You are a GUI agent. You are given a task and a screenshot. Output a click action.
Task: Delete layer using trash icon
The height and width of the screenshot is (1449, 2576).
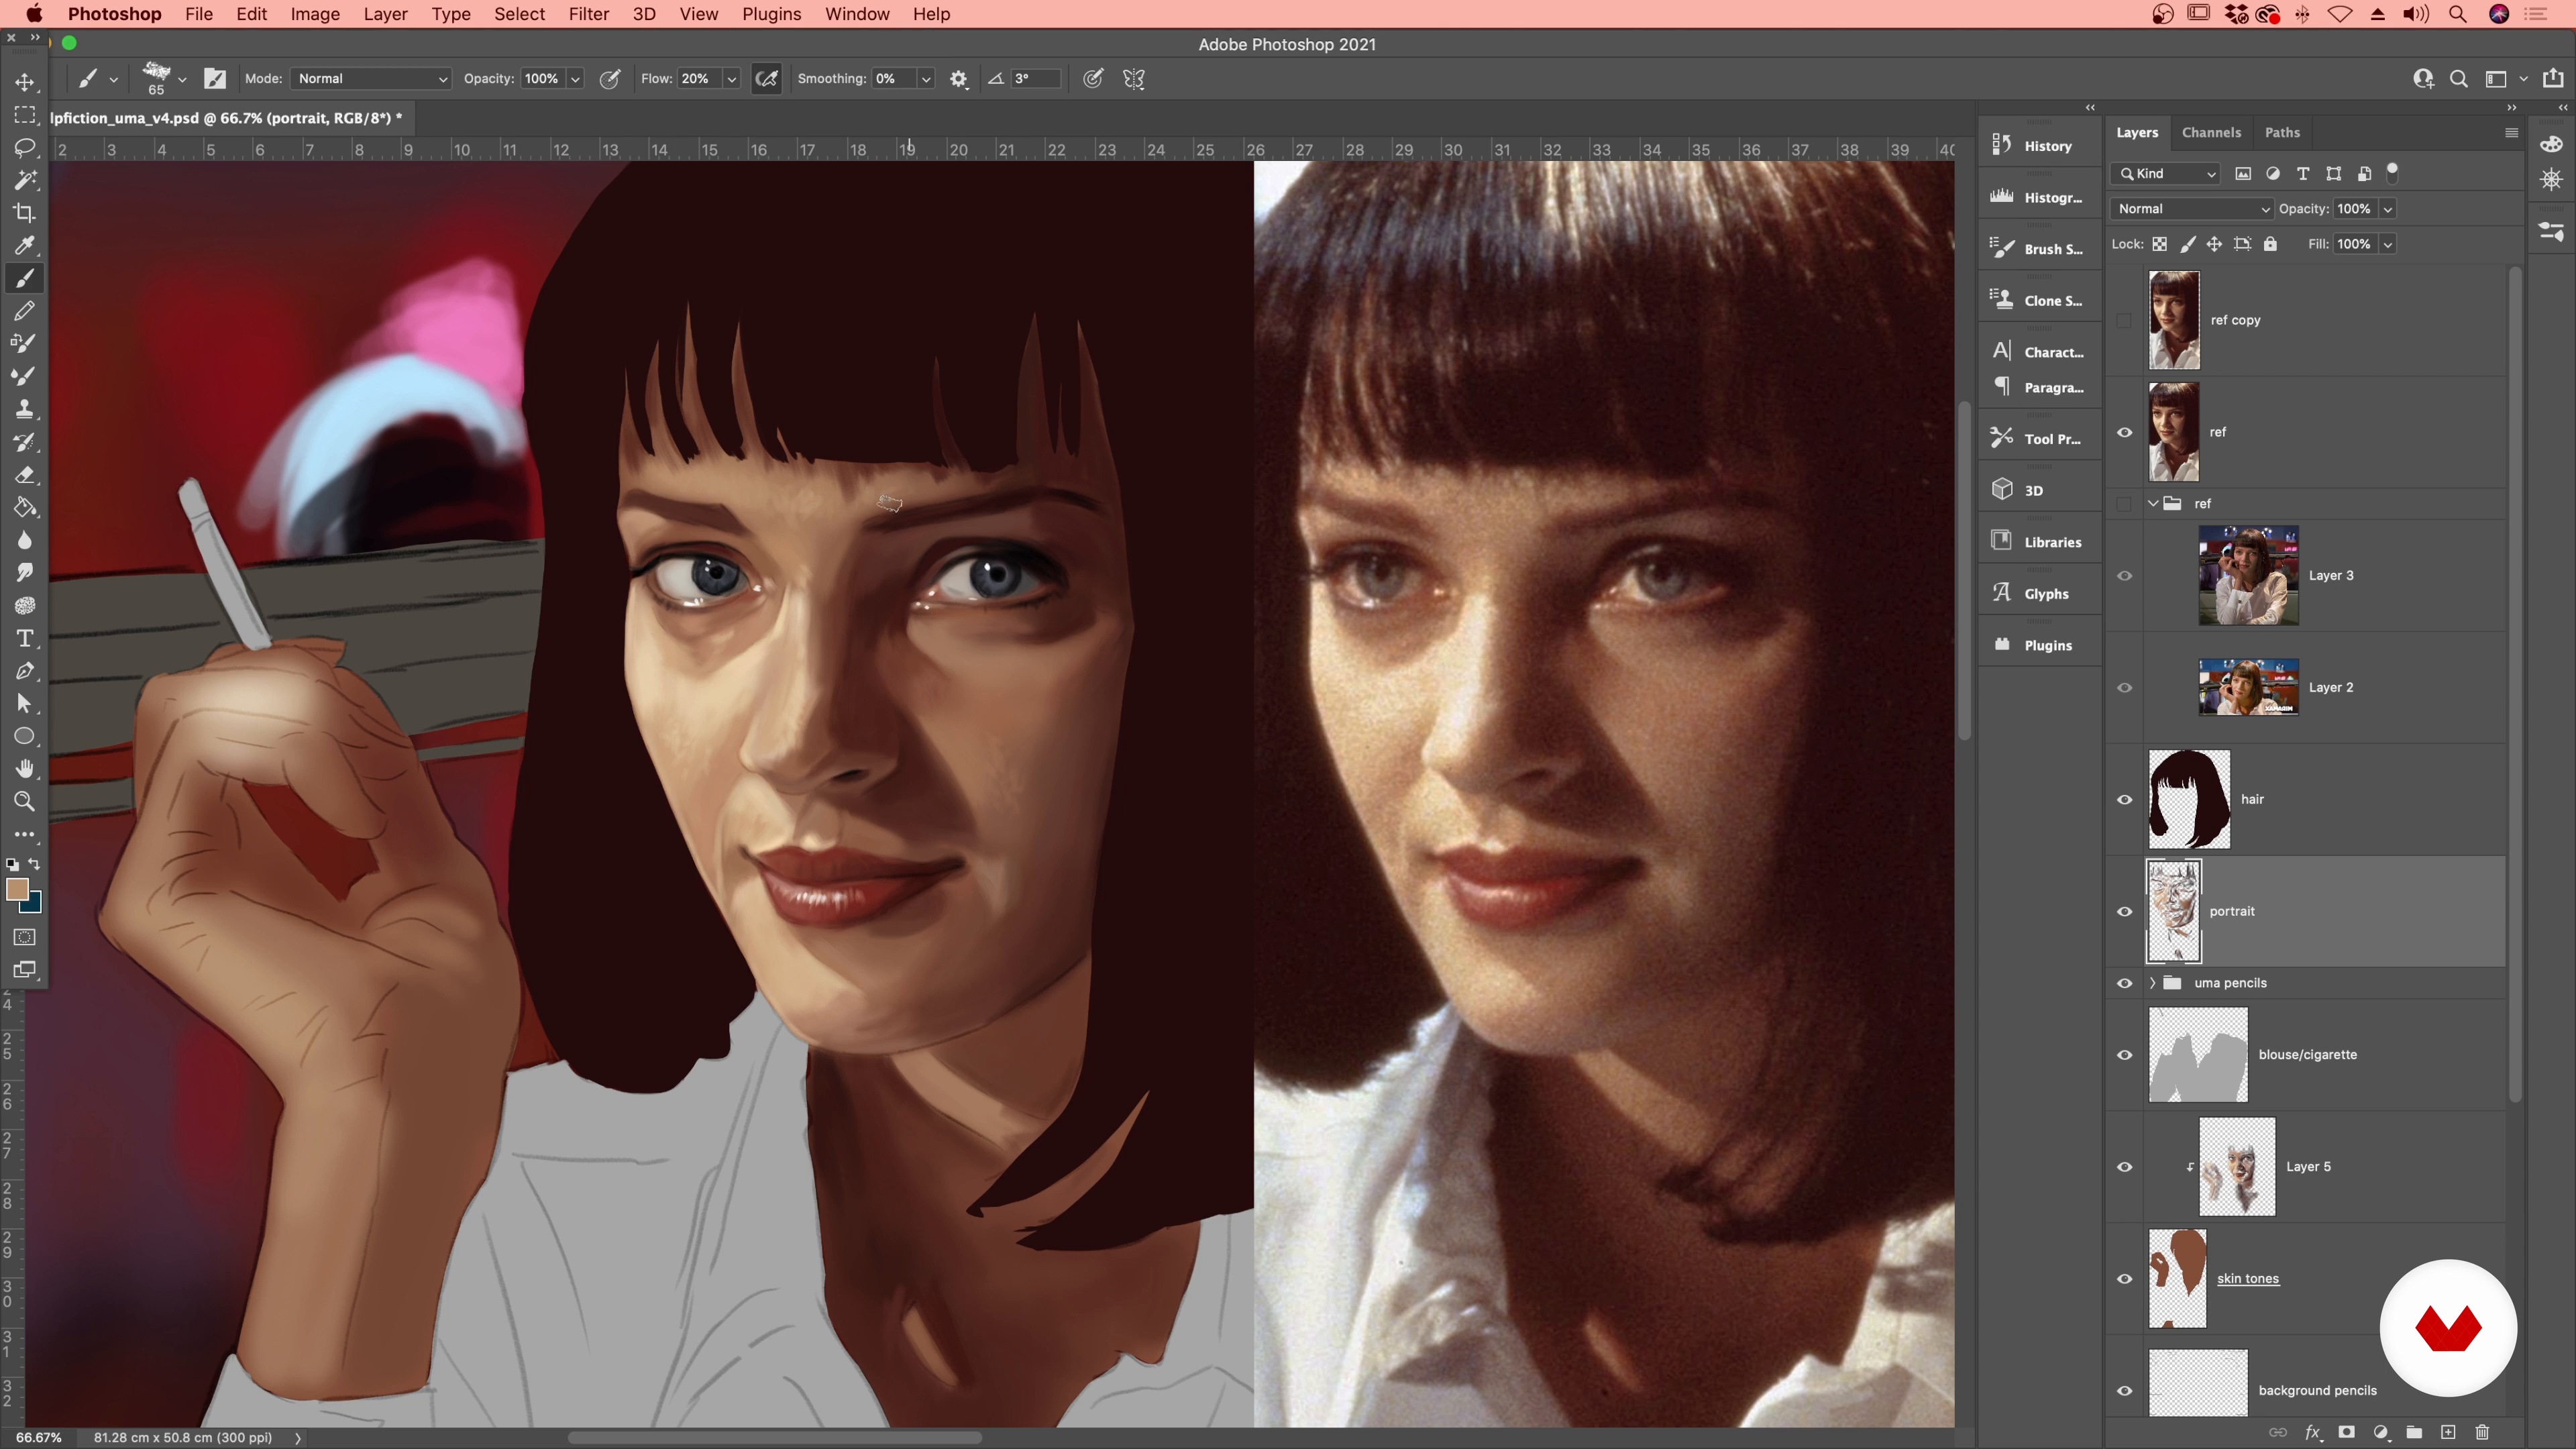(2482, 1432)
